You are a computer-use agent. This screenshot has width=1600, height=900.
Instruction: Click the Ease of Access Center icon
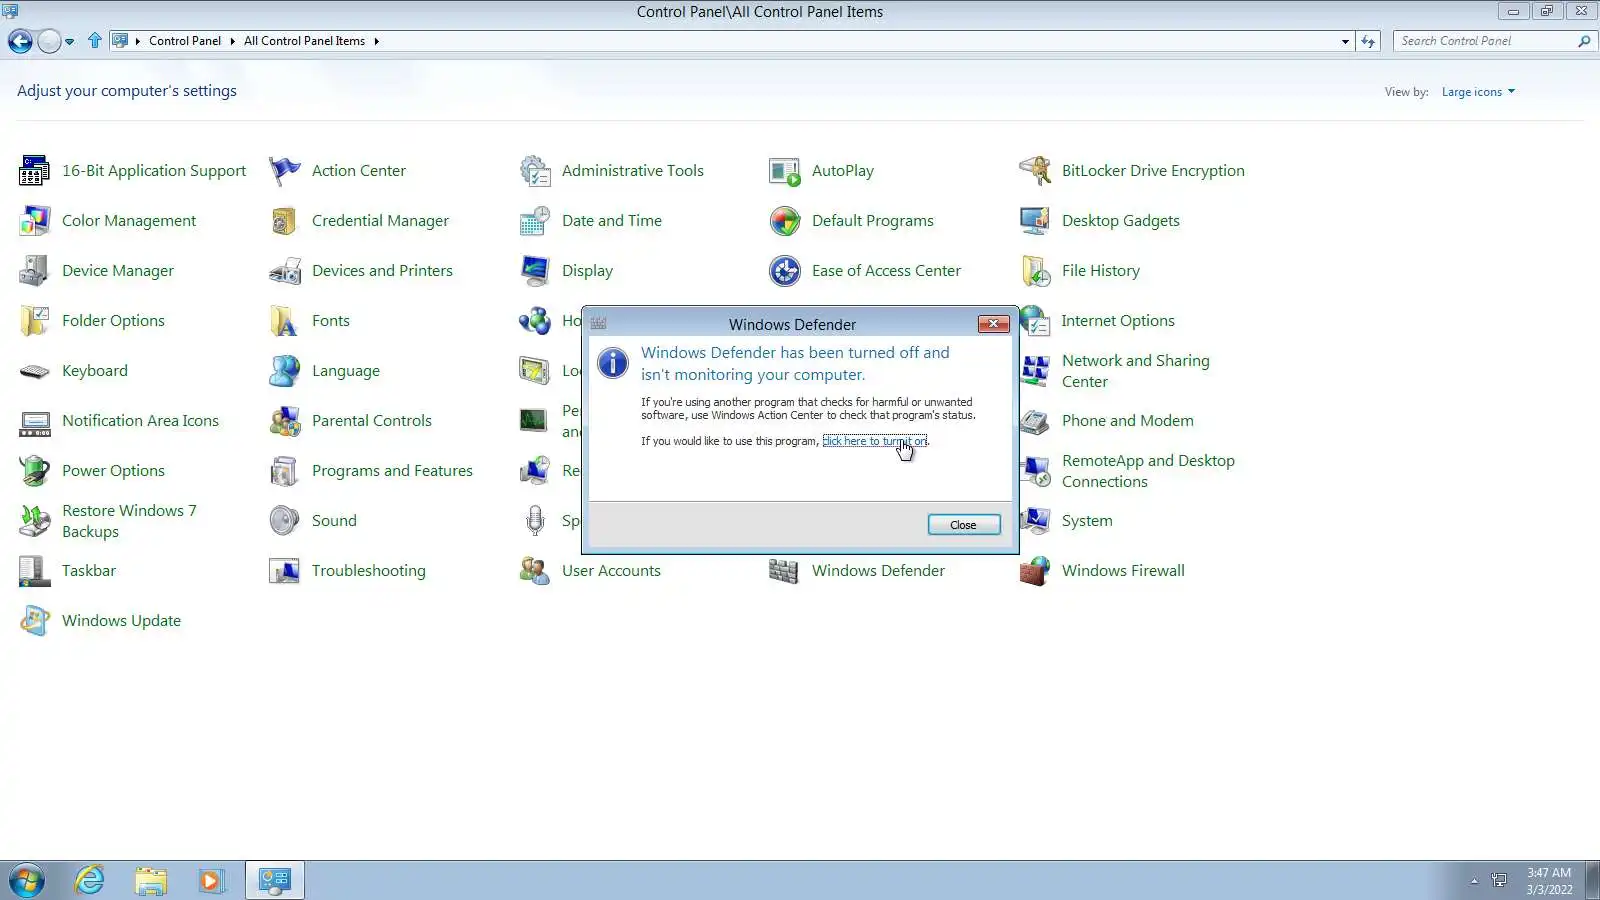[x=784, y=271]
